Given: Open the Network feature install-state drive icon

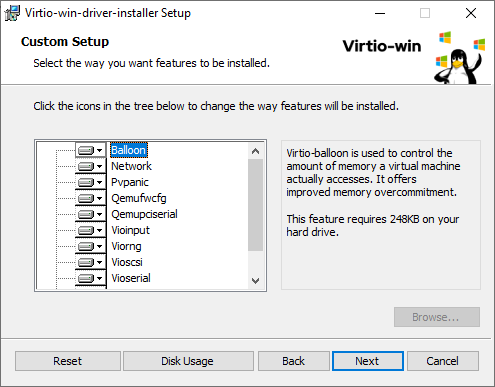Looking at the screenshot, I should click(x=90, y=166).
